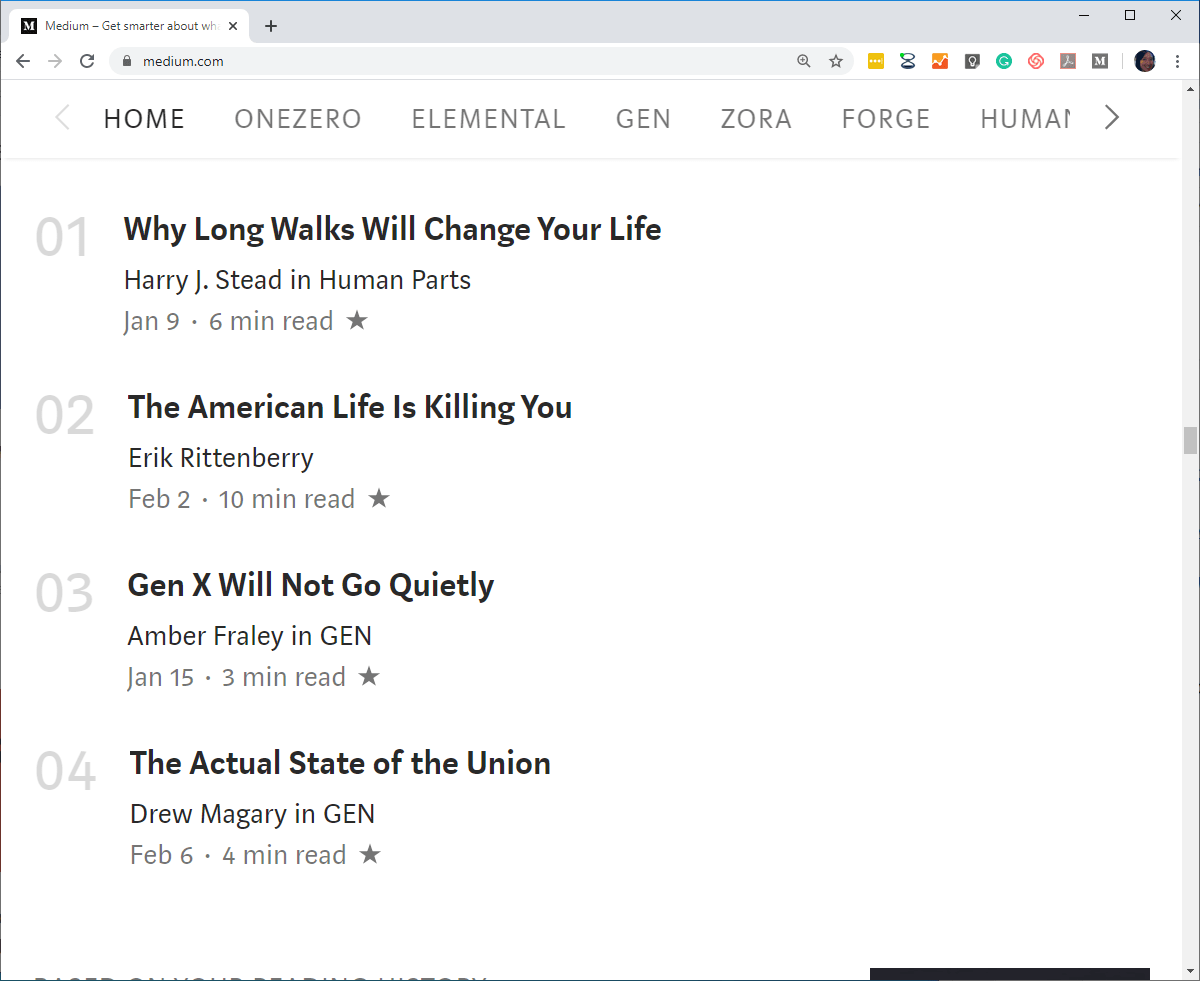Image resolution: width=1200 pixels, height=981 pixels.
Task: Open the Grammarly extension
Action: pos(1003,61)
